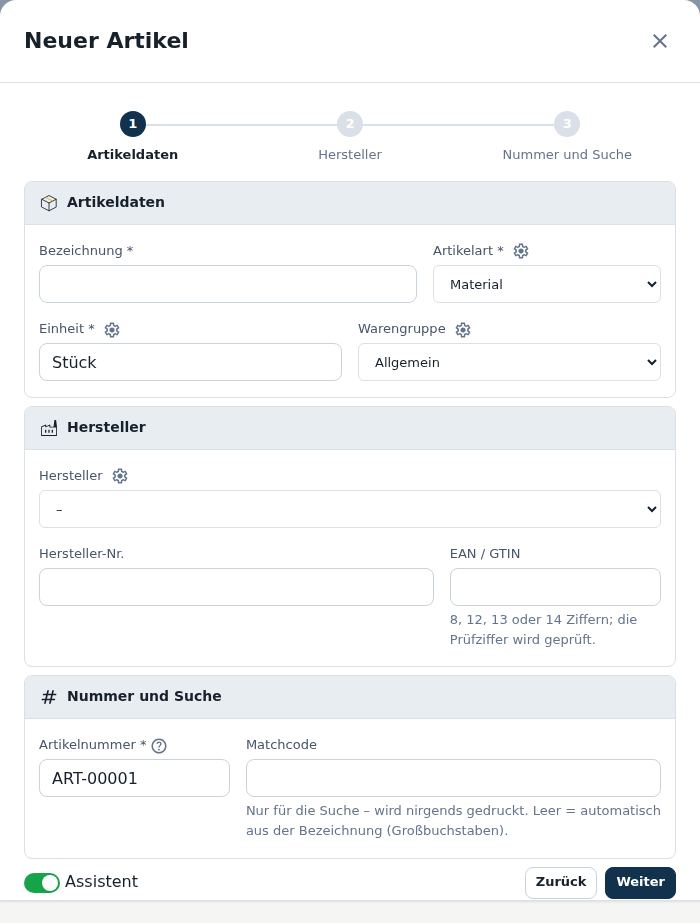Click the Weiter button
Viewport: 700px width, 923px height.
(x=640, y=882)
